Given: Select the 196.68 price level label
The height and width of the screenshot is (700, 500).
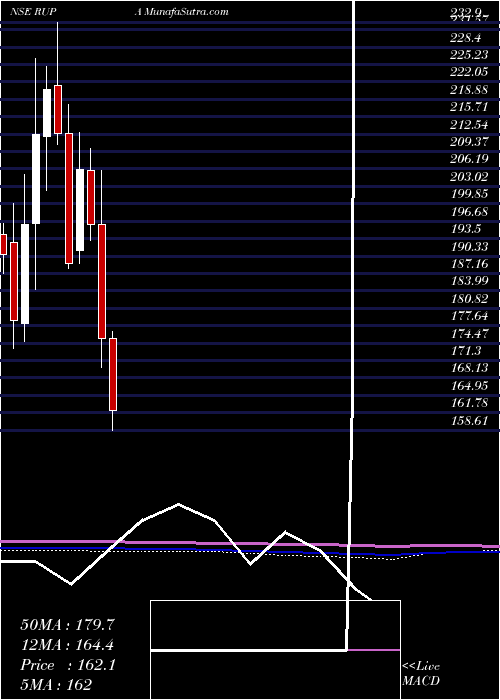Looking at the screenshot, I should click(x=470, y=211).
